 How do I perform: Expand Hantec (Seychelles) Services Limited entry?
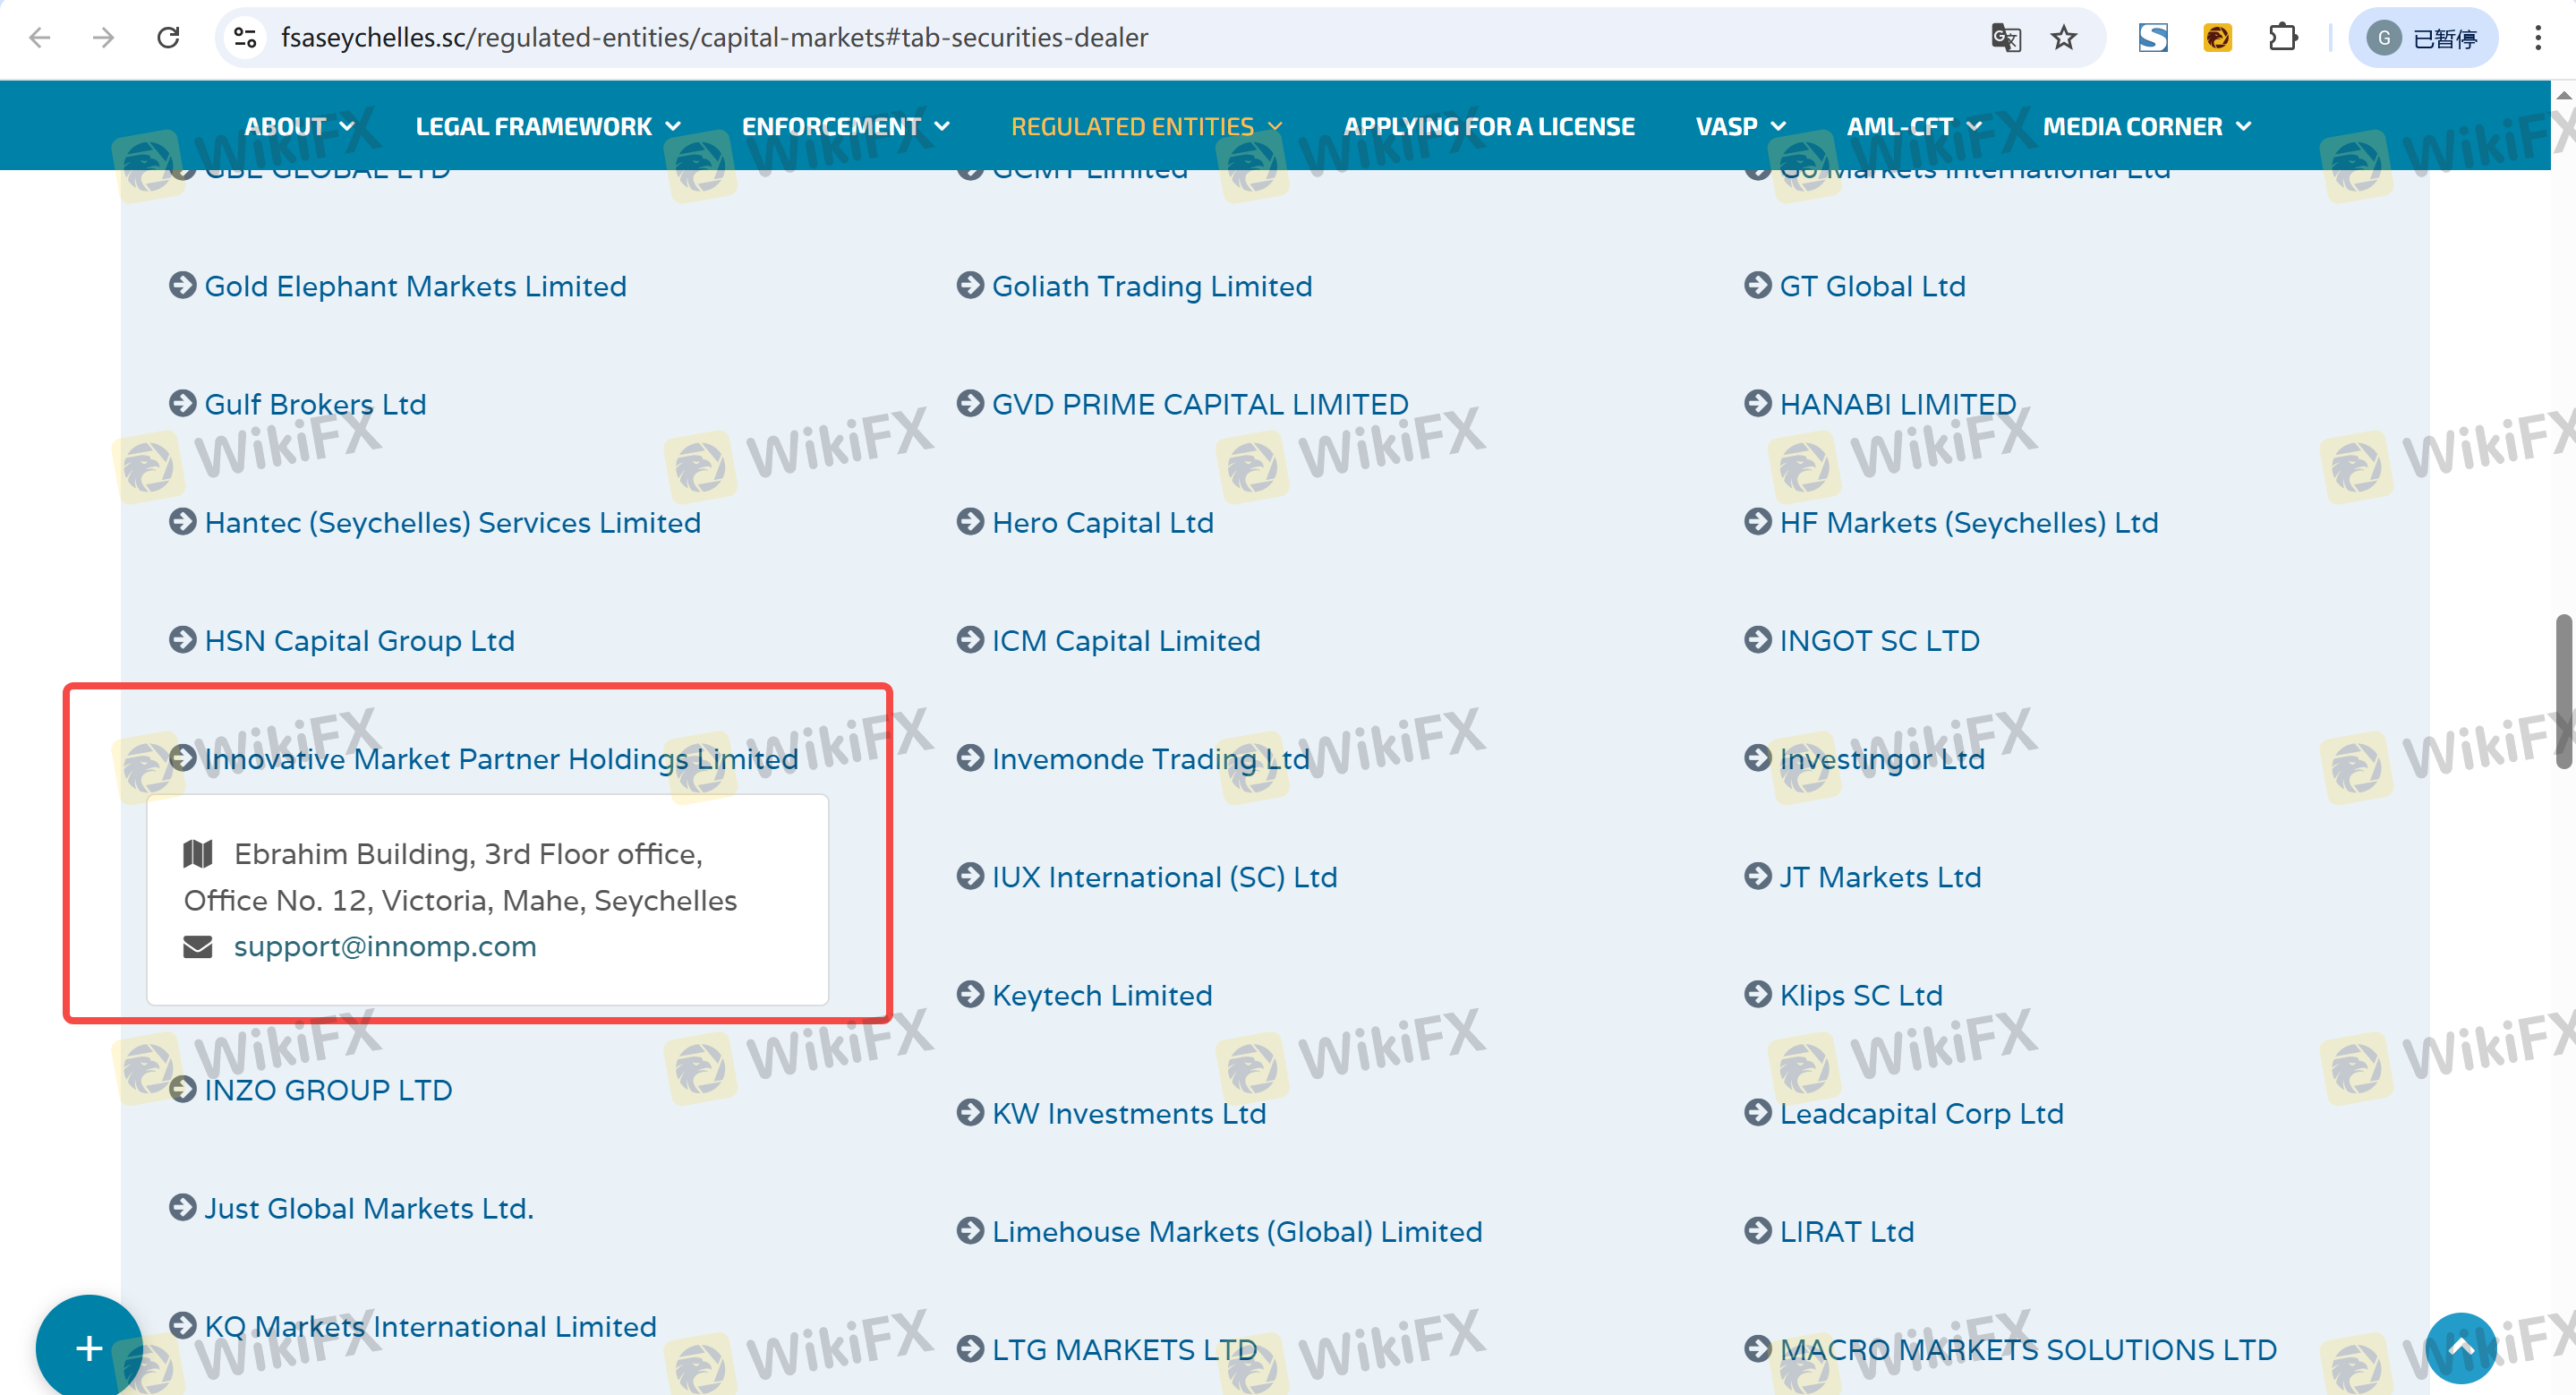click(452, 523)
